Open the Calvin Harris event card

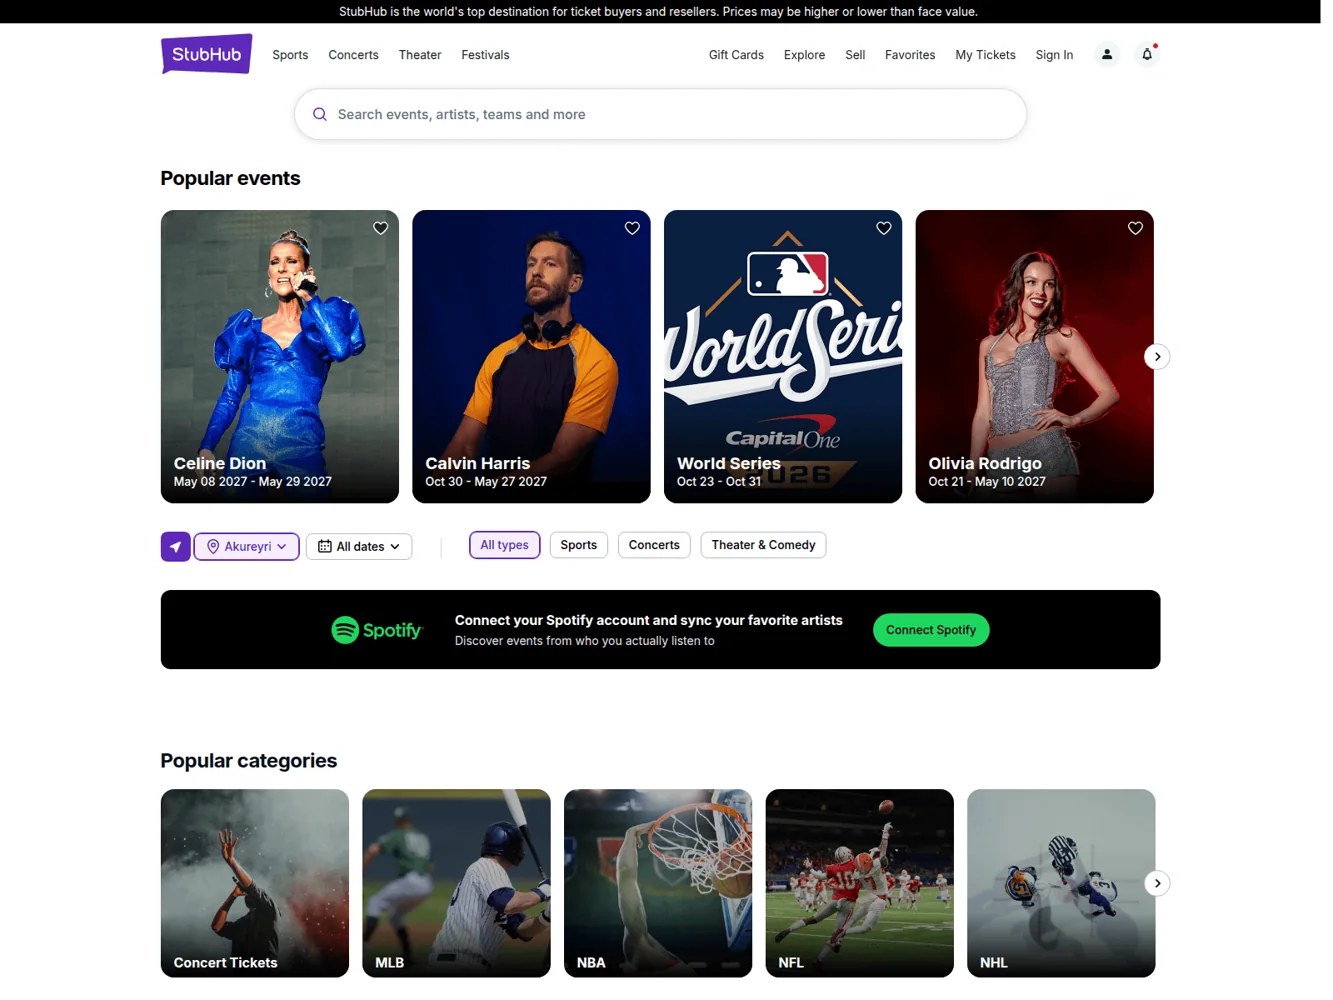531,357
